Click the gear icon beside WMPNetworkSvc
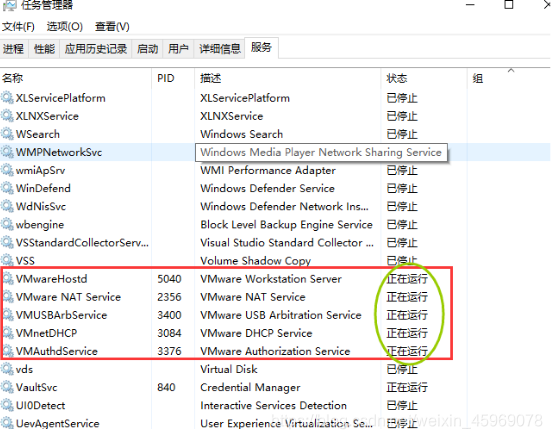The height and width of the screenshot is (439, 552). tap(7, 152)
